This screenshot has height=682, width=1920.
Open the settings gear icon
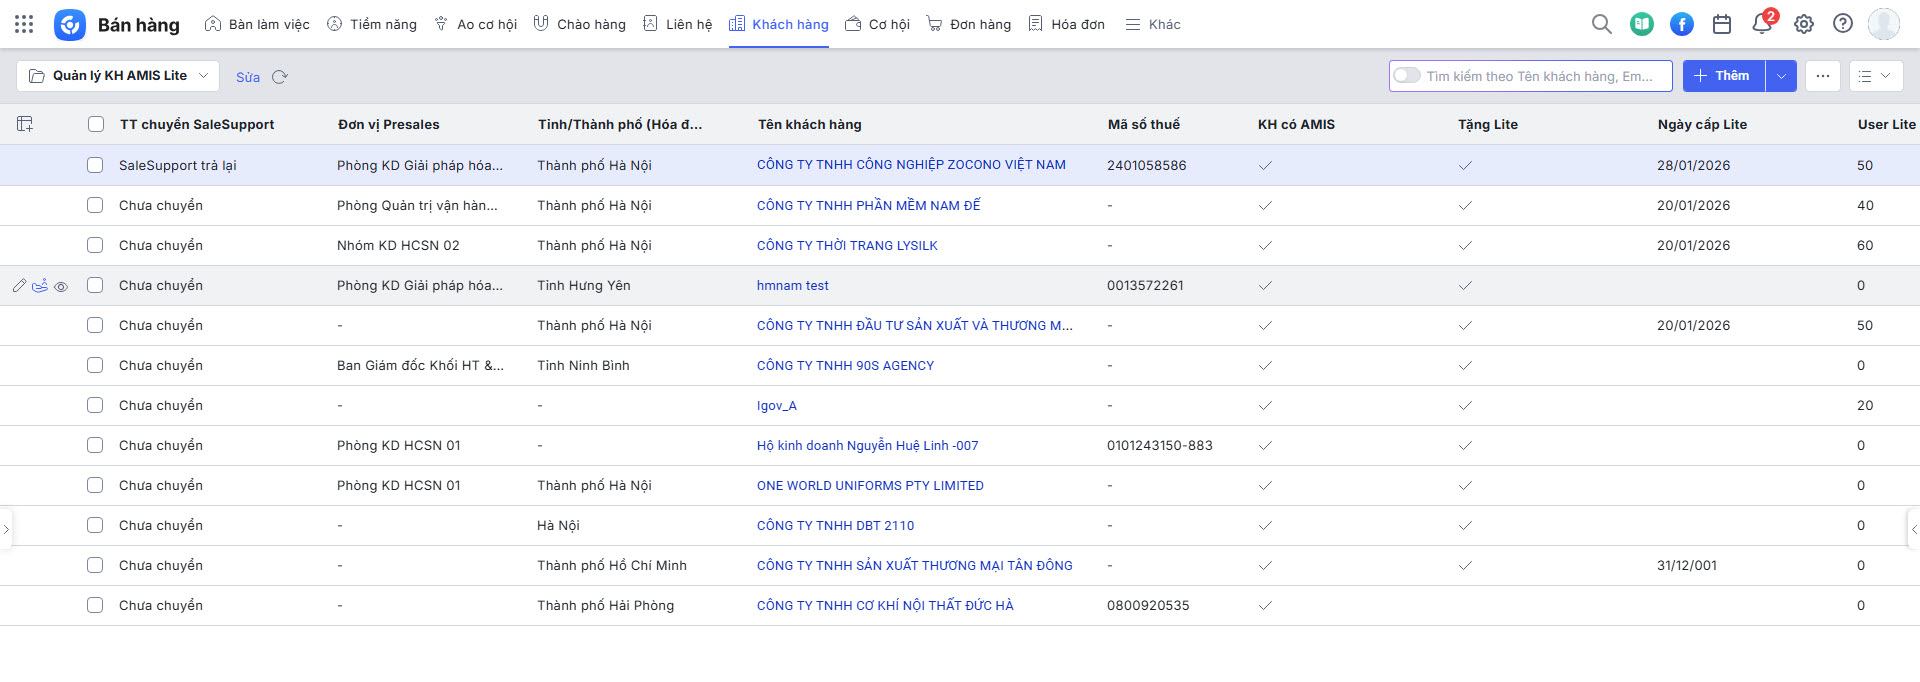click(x=1803, y=24)
